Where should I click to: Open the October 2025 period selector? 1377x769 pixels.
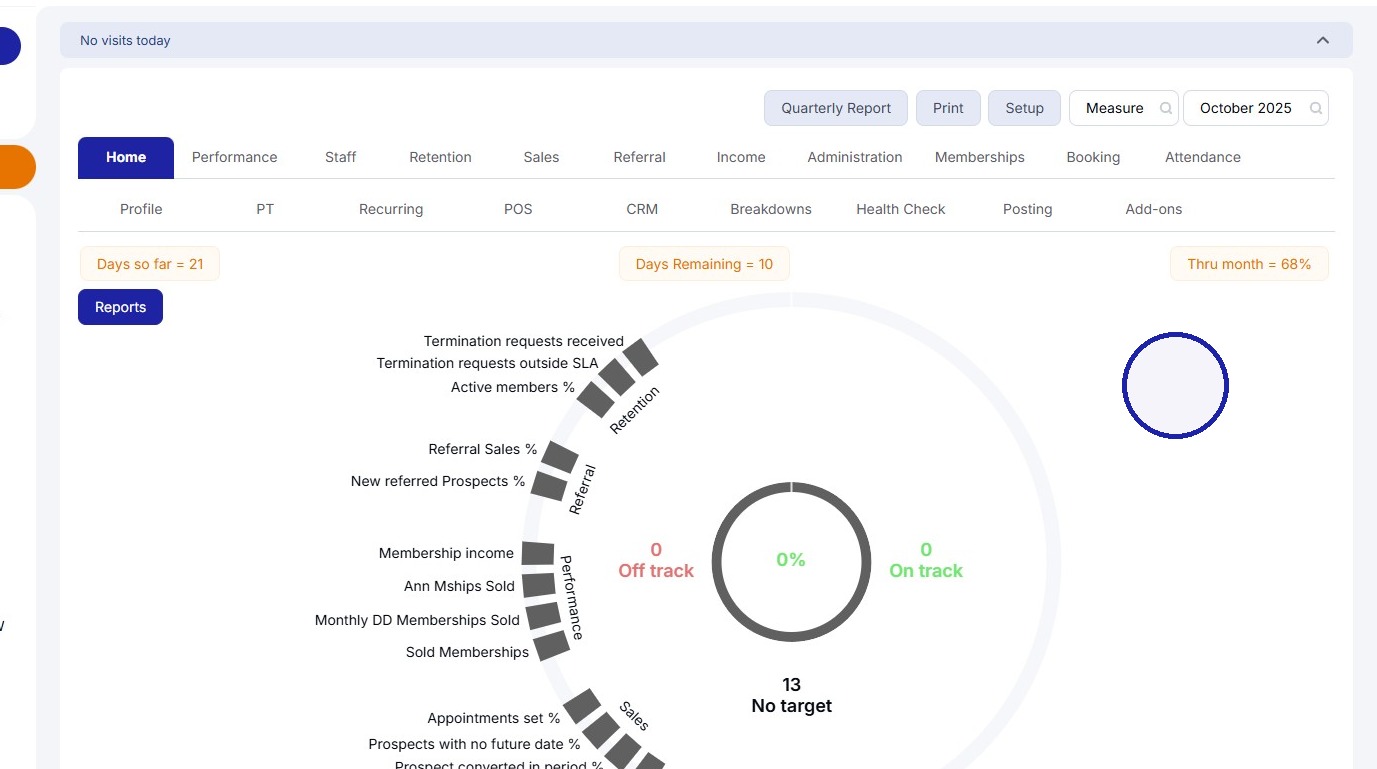(1255, 108)
